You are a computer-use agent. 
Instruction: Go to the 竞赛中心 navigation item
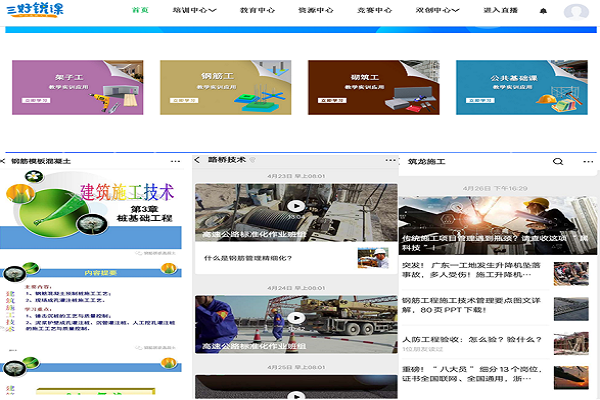(x=371, y=11)
